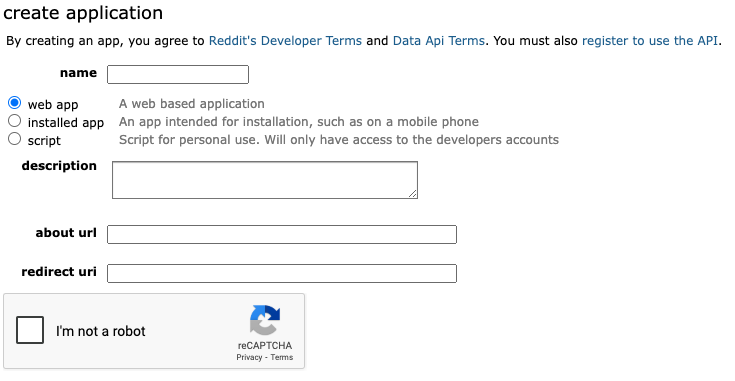Select the web app radio button
The height and width of the screenshot is (381, 735).
[15, 103]
